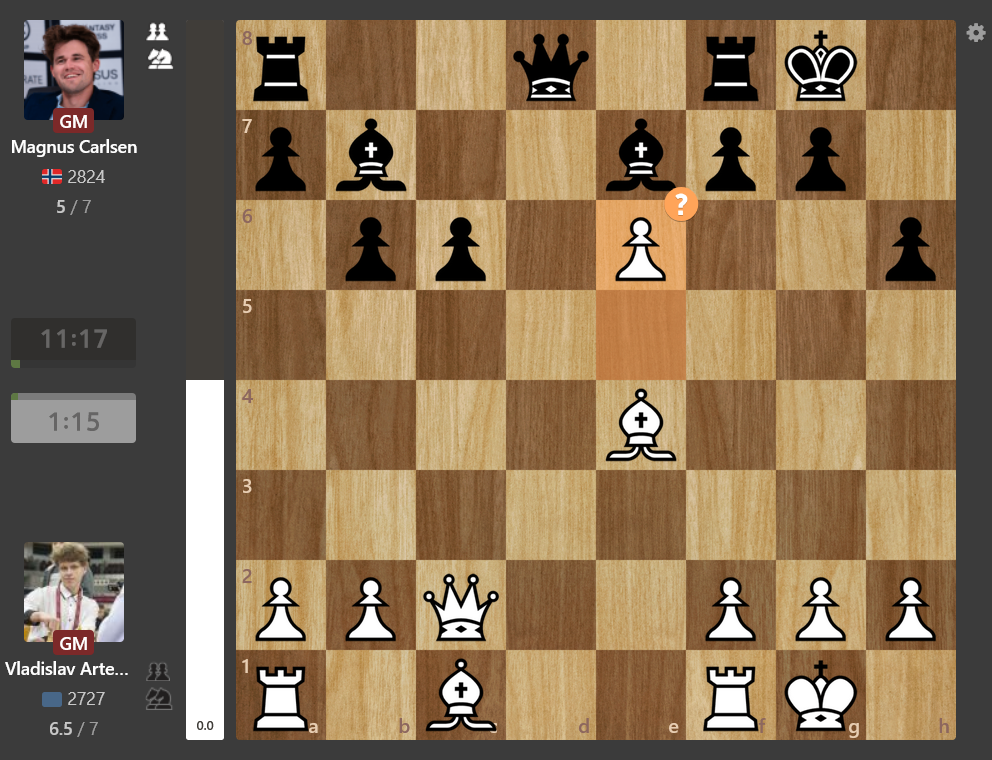Viewport: 992px width, 760px height.
Task: Click Artemiev's 6.5 / 7 score
Action: click(73, 729)
